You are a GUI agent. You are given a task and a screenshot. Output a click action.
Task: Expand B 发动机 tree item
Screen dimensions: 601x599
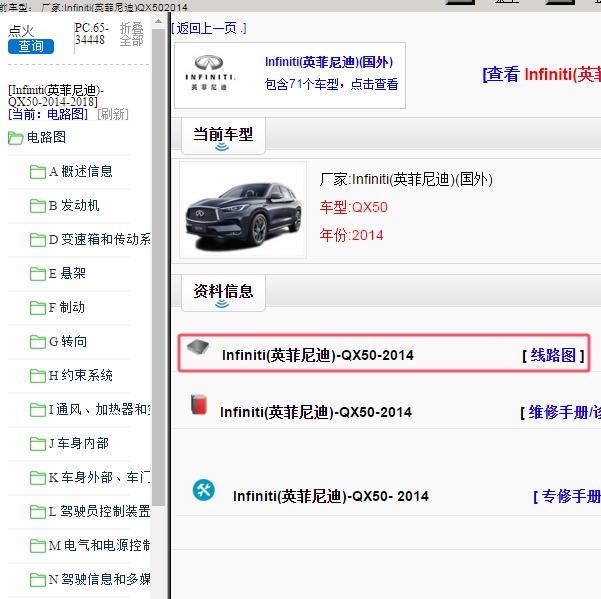(74, 206)
